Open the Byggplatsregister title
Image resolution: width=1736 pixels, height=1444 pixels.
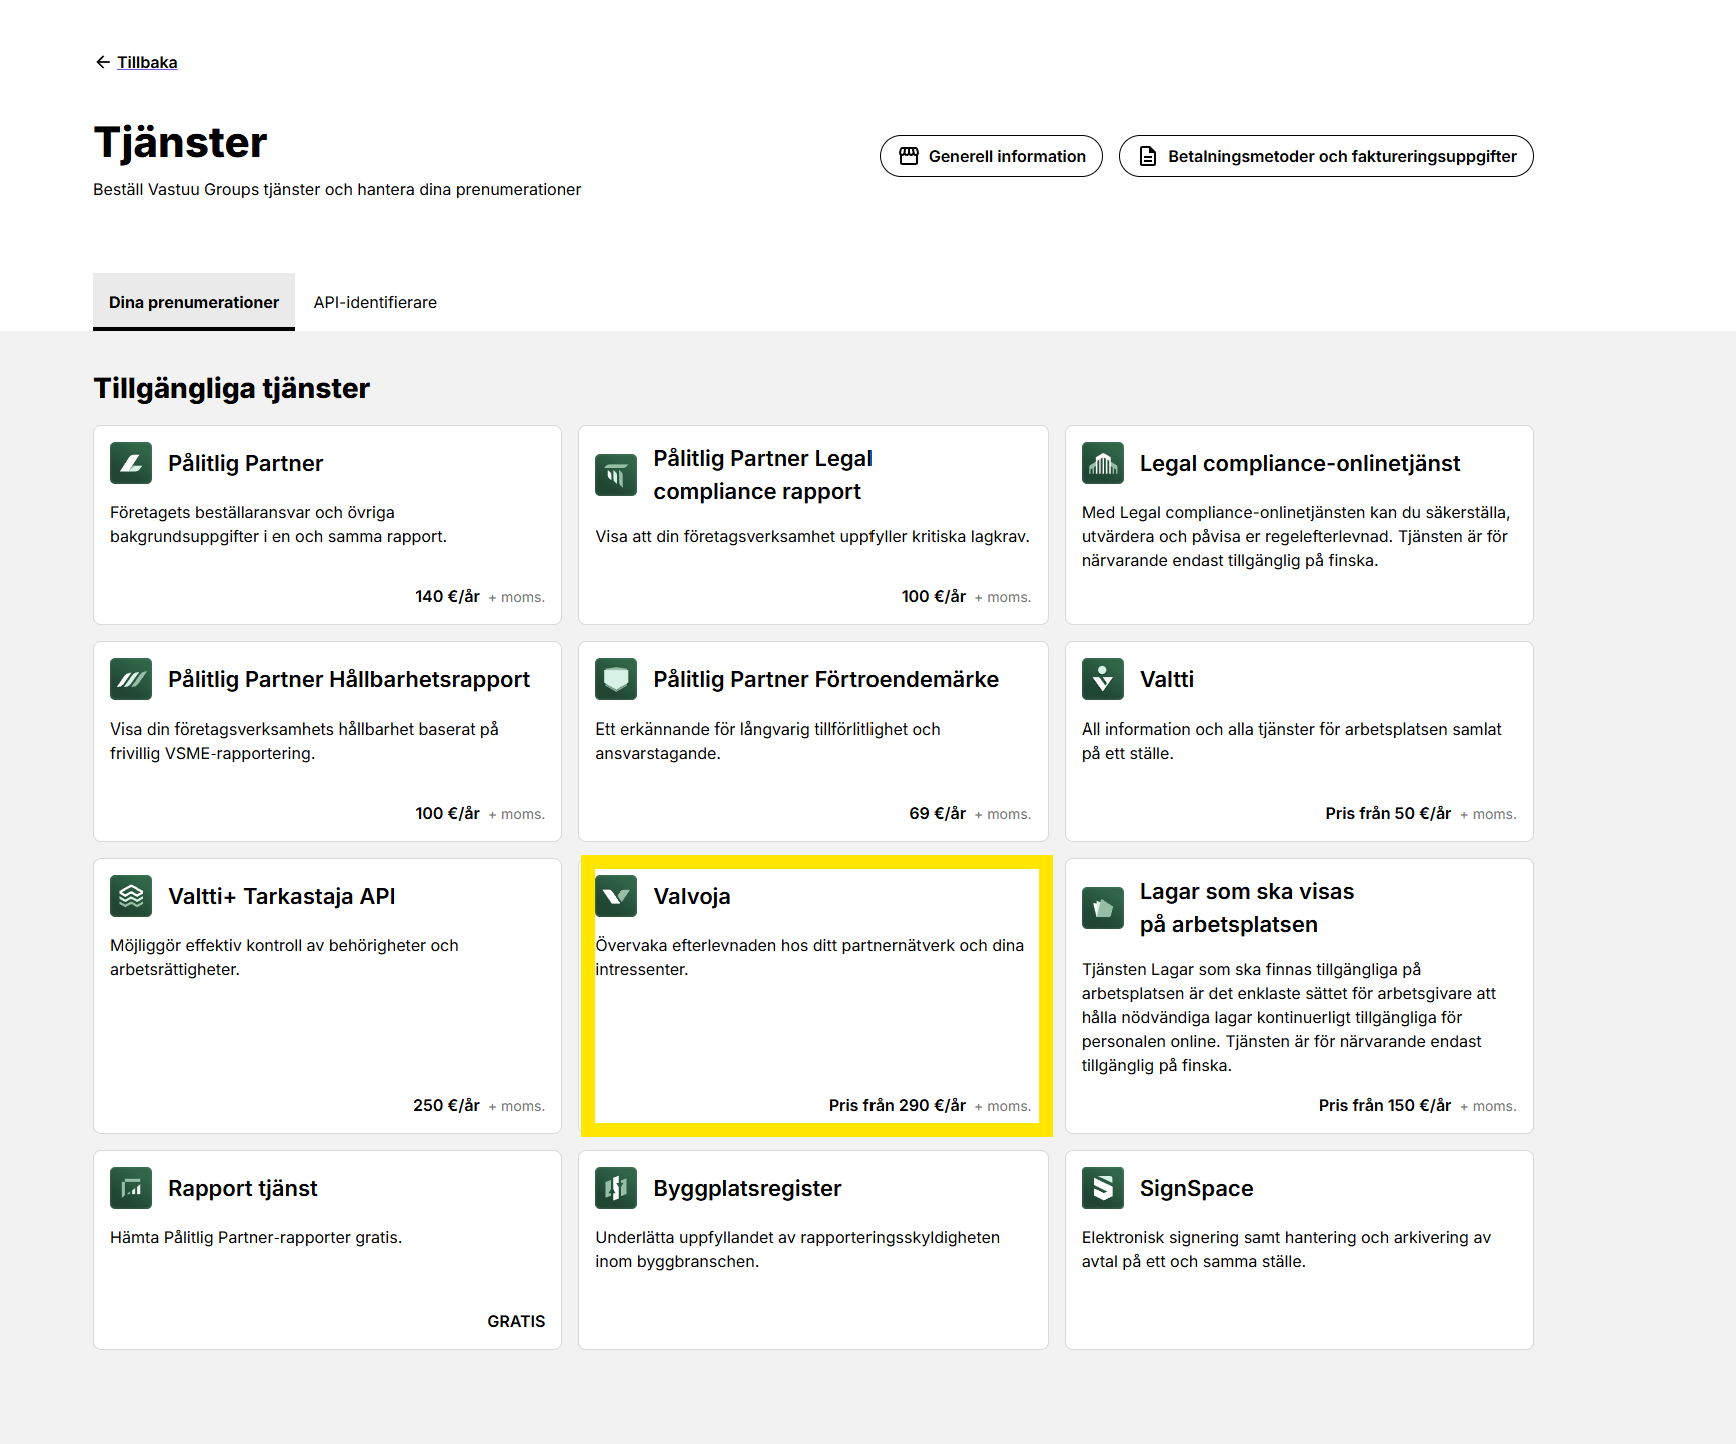click(748, 1188)
